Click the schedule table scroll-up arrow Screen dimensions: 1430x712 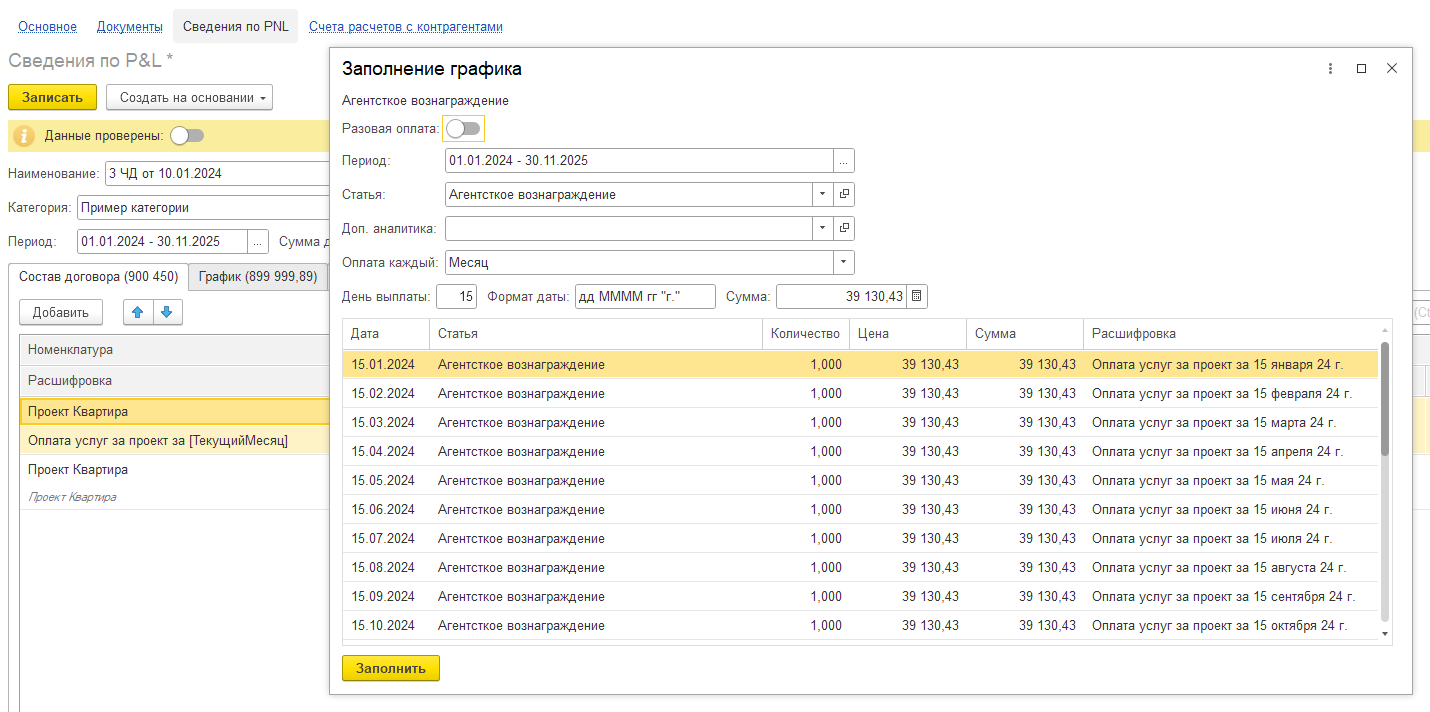1385,330
